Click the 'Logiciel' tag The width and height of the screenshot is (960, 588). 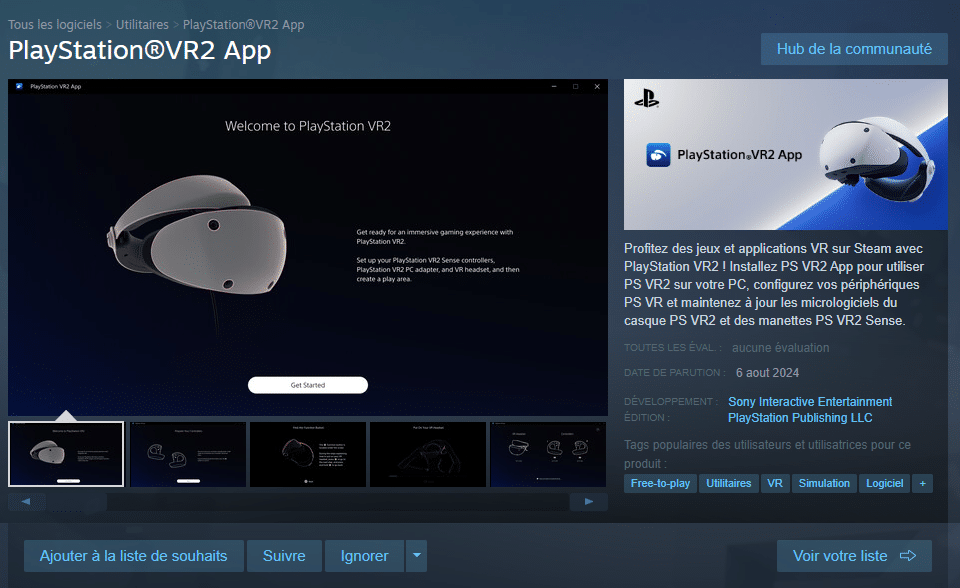point(884,483)
